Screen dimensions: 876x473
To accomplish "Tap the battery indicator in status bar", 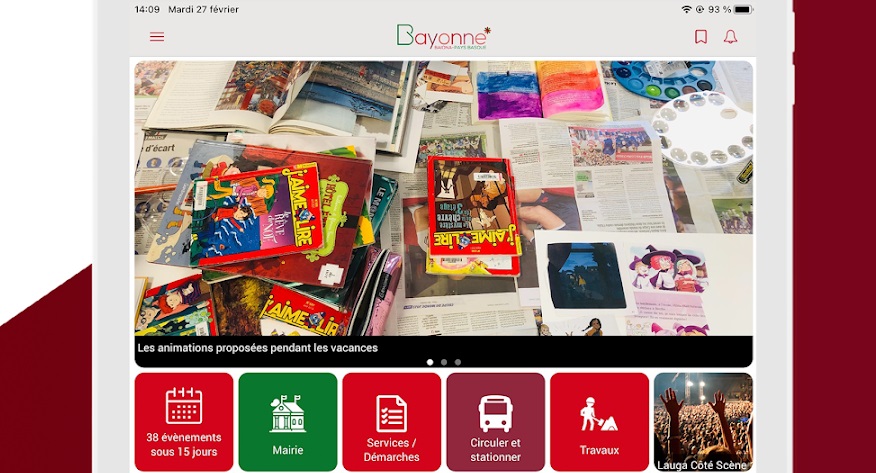I will pos(743,9).
